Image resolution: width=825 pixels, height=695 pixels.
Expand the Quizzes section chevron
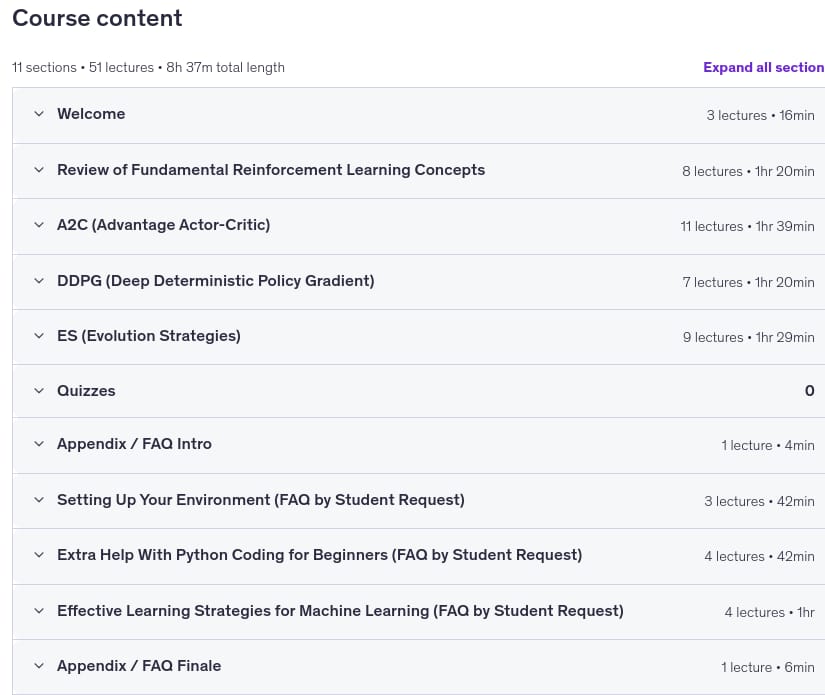click(39, 390)
